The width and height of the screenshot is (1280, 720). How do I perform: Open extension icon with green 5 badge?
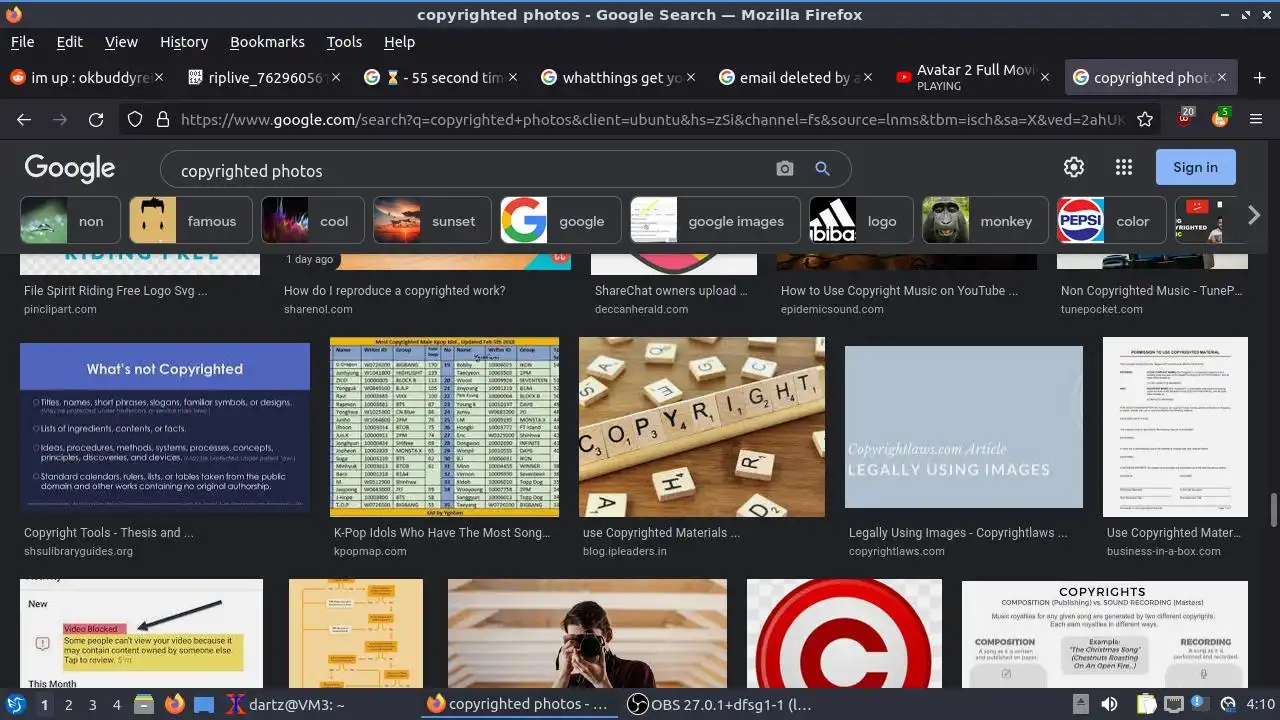tap(1220, 118)
